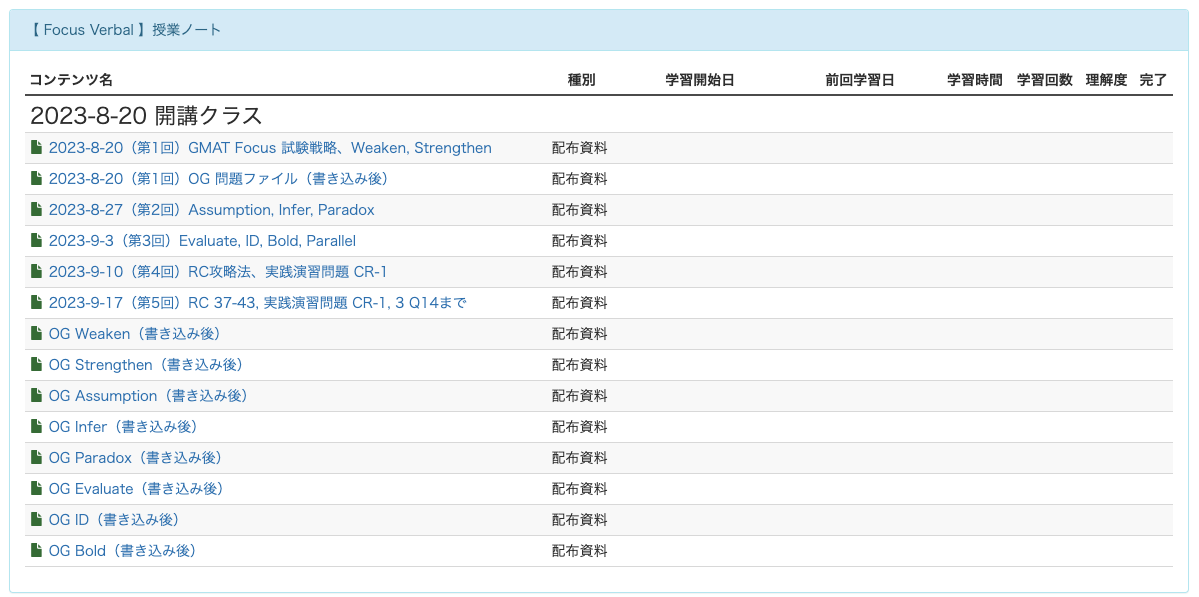Screen dimensions: 1199x597
Task: Click the コンテンツ名 column header
Action: point(71,80)
